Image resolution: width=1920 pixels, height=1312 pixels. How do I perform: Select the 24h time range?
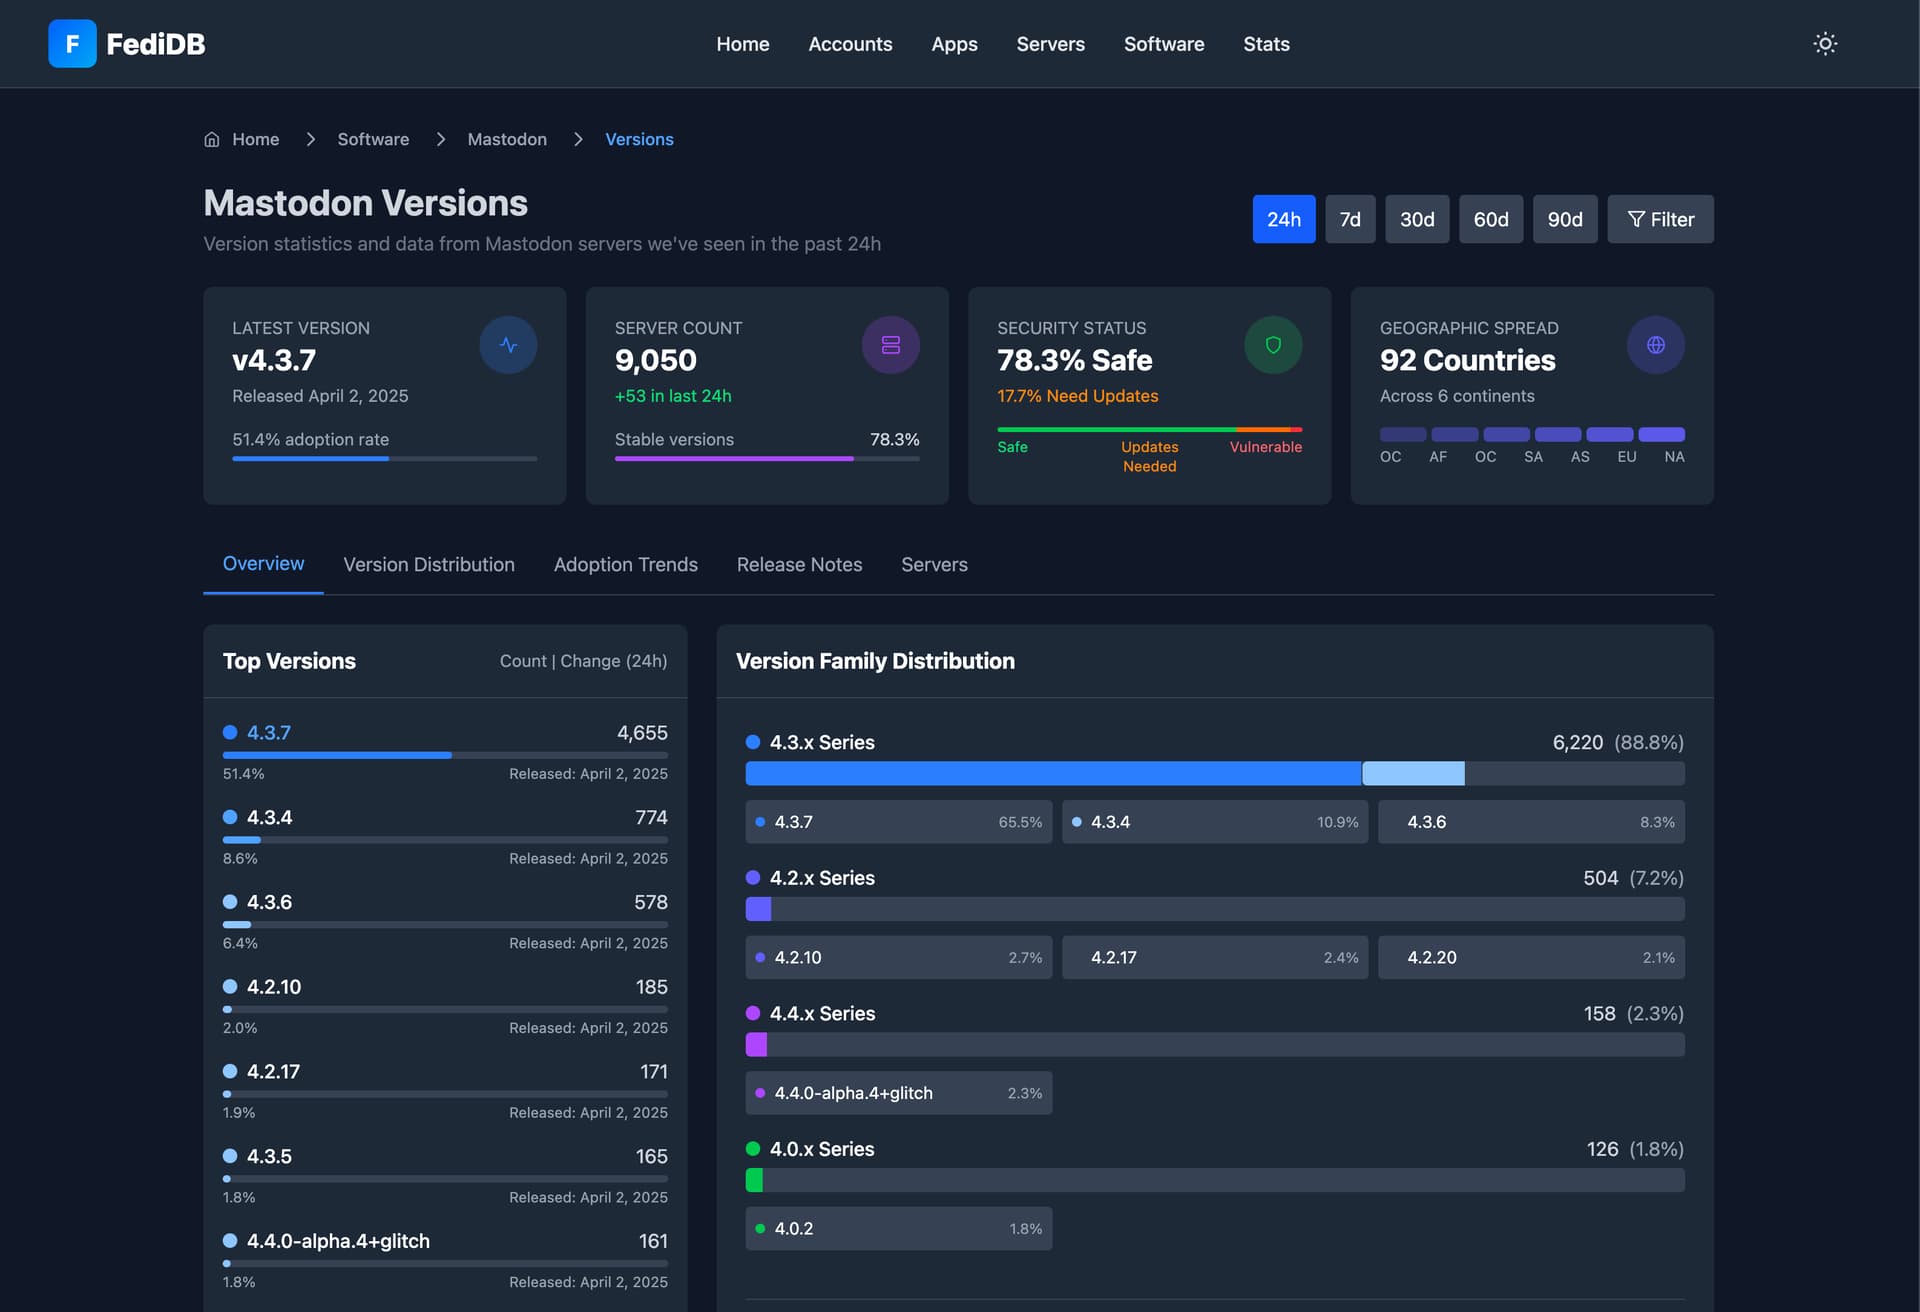(1284, 219)
